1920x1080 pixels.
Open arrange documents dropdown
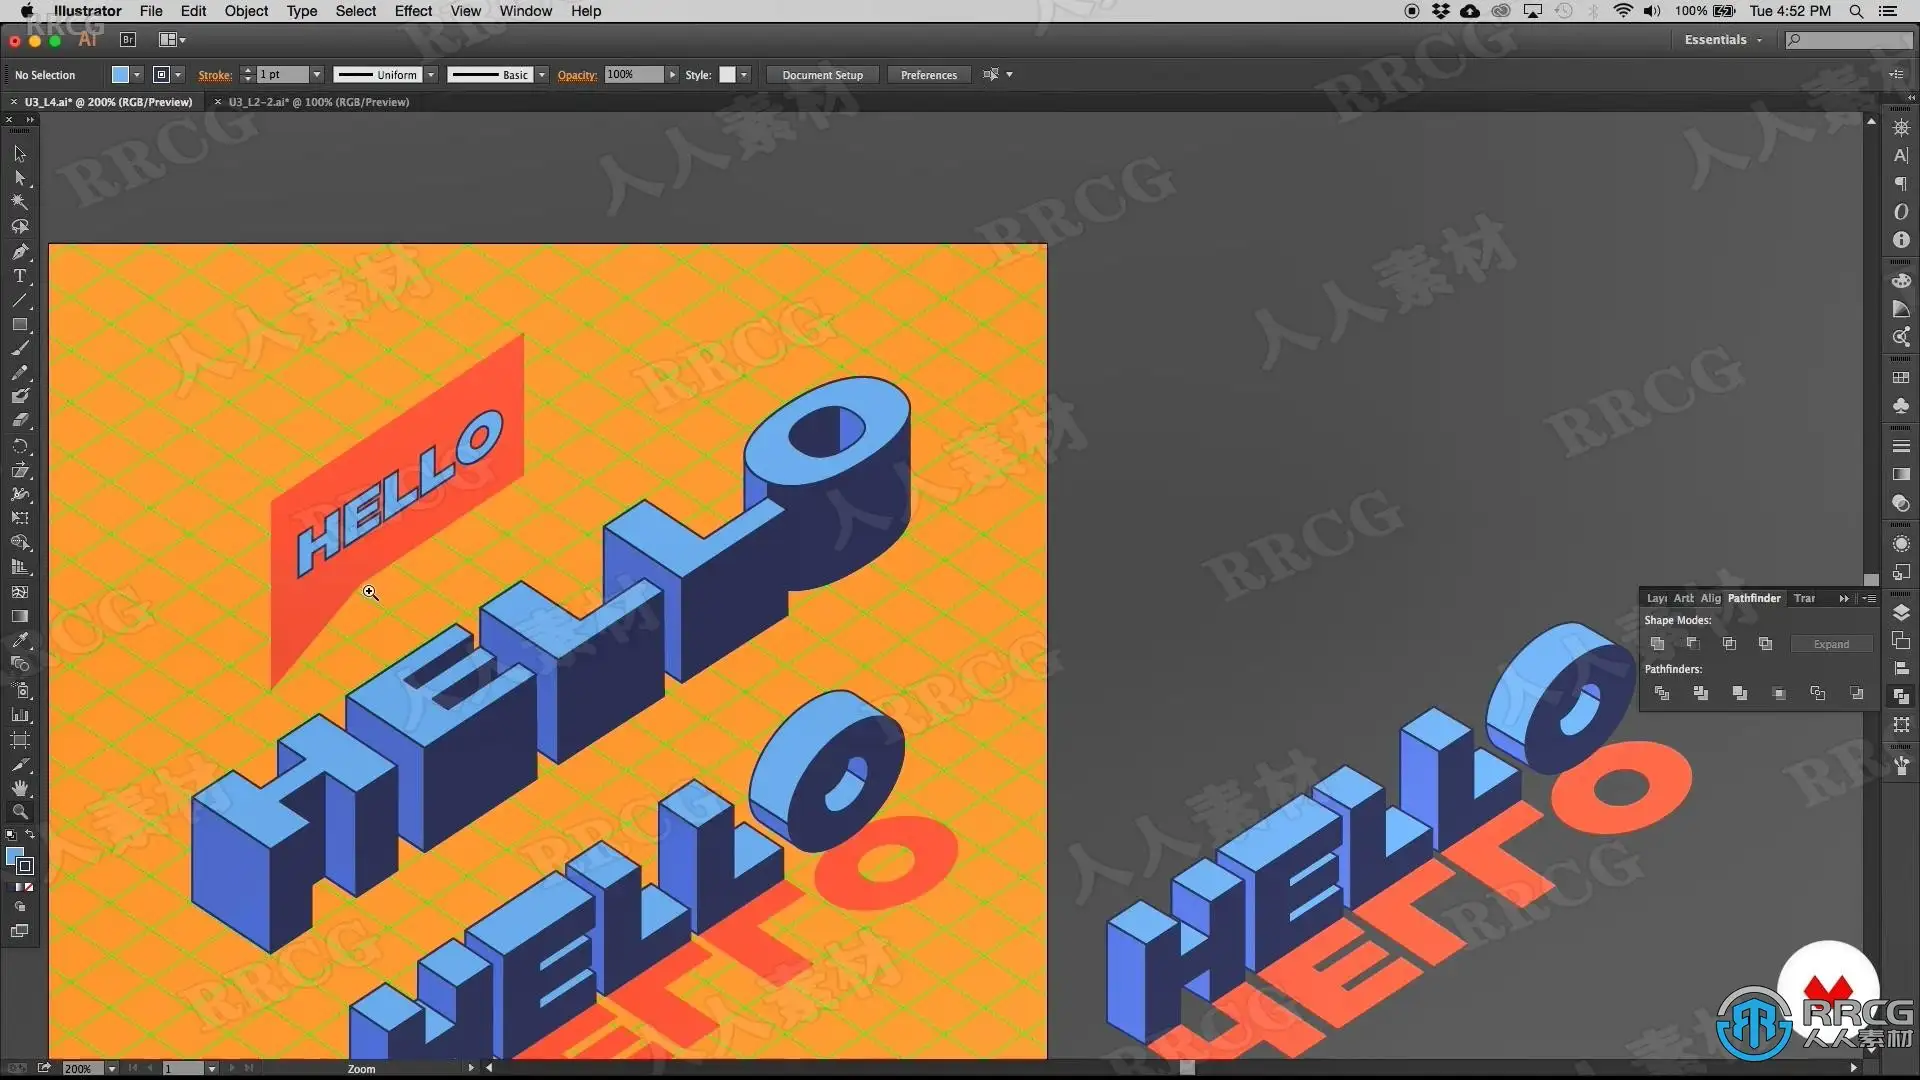click(x=172, y=40)
